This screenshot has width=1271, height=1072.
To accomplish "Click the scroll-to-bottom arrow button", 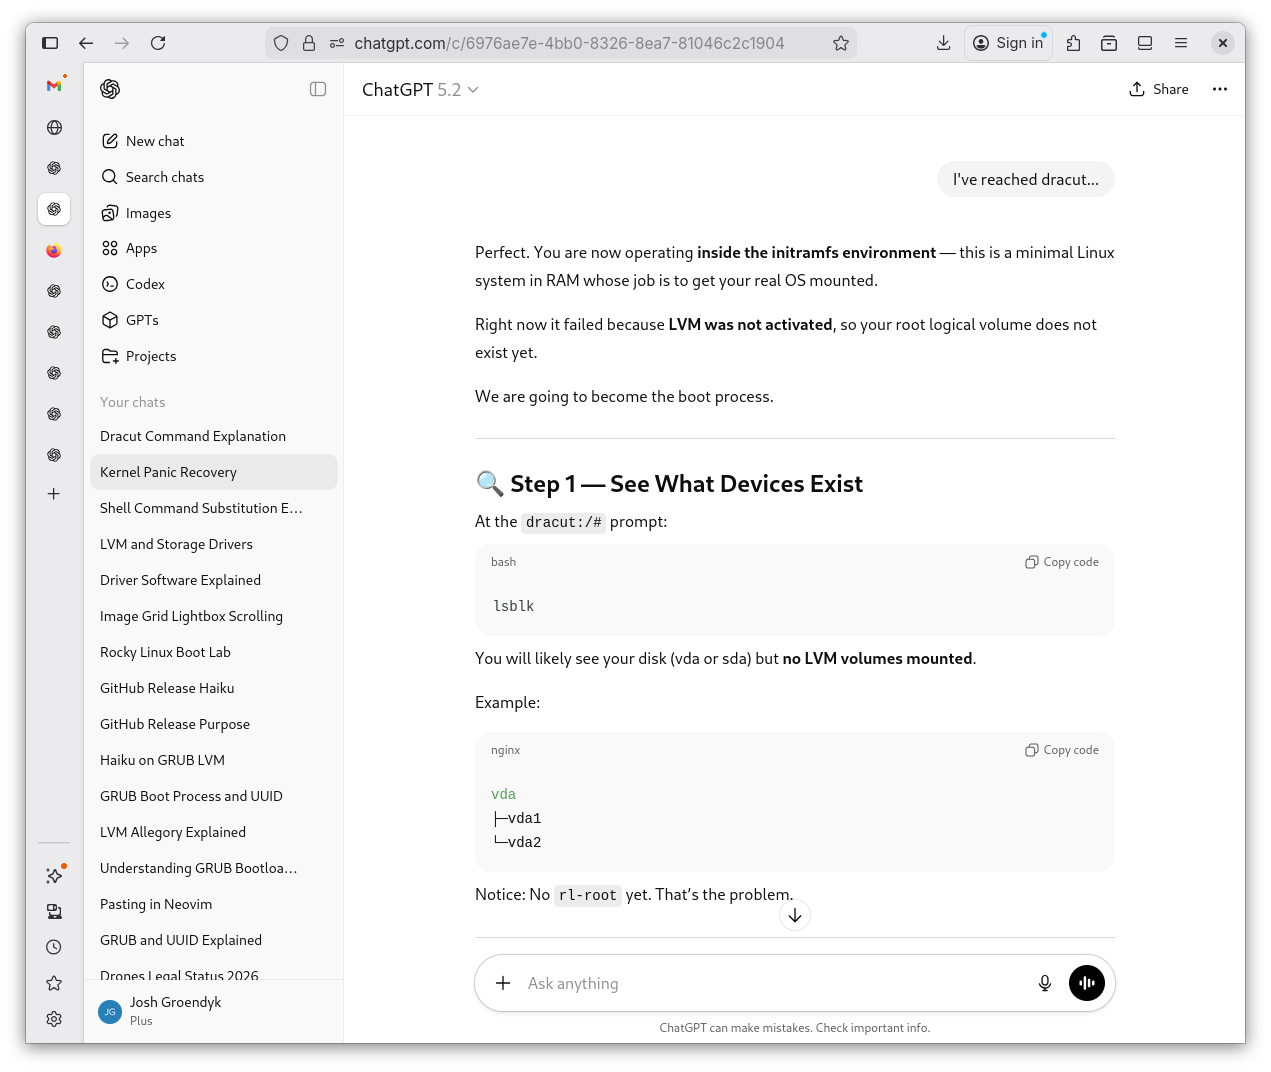I will click(794, 915).
